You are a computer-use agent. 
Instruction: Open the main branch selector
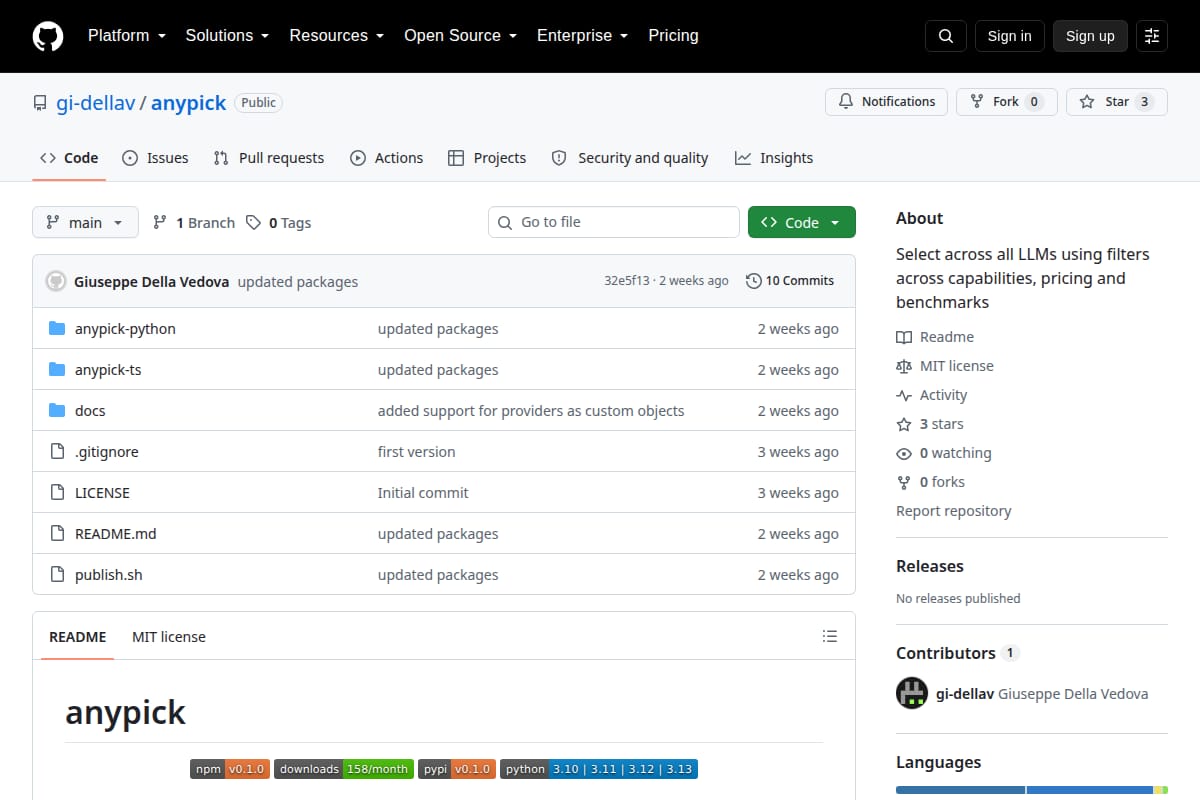tap(85, 222)
